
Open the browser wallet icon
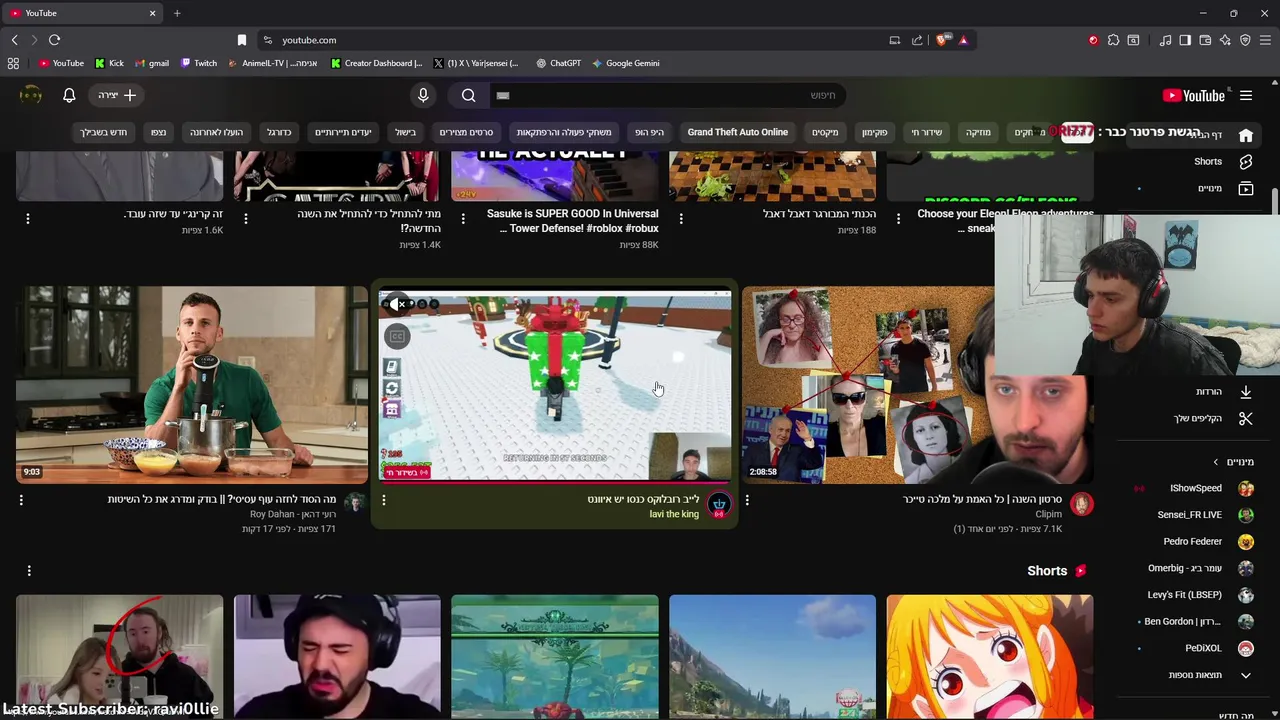tap(1205, 40)
